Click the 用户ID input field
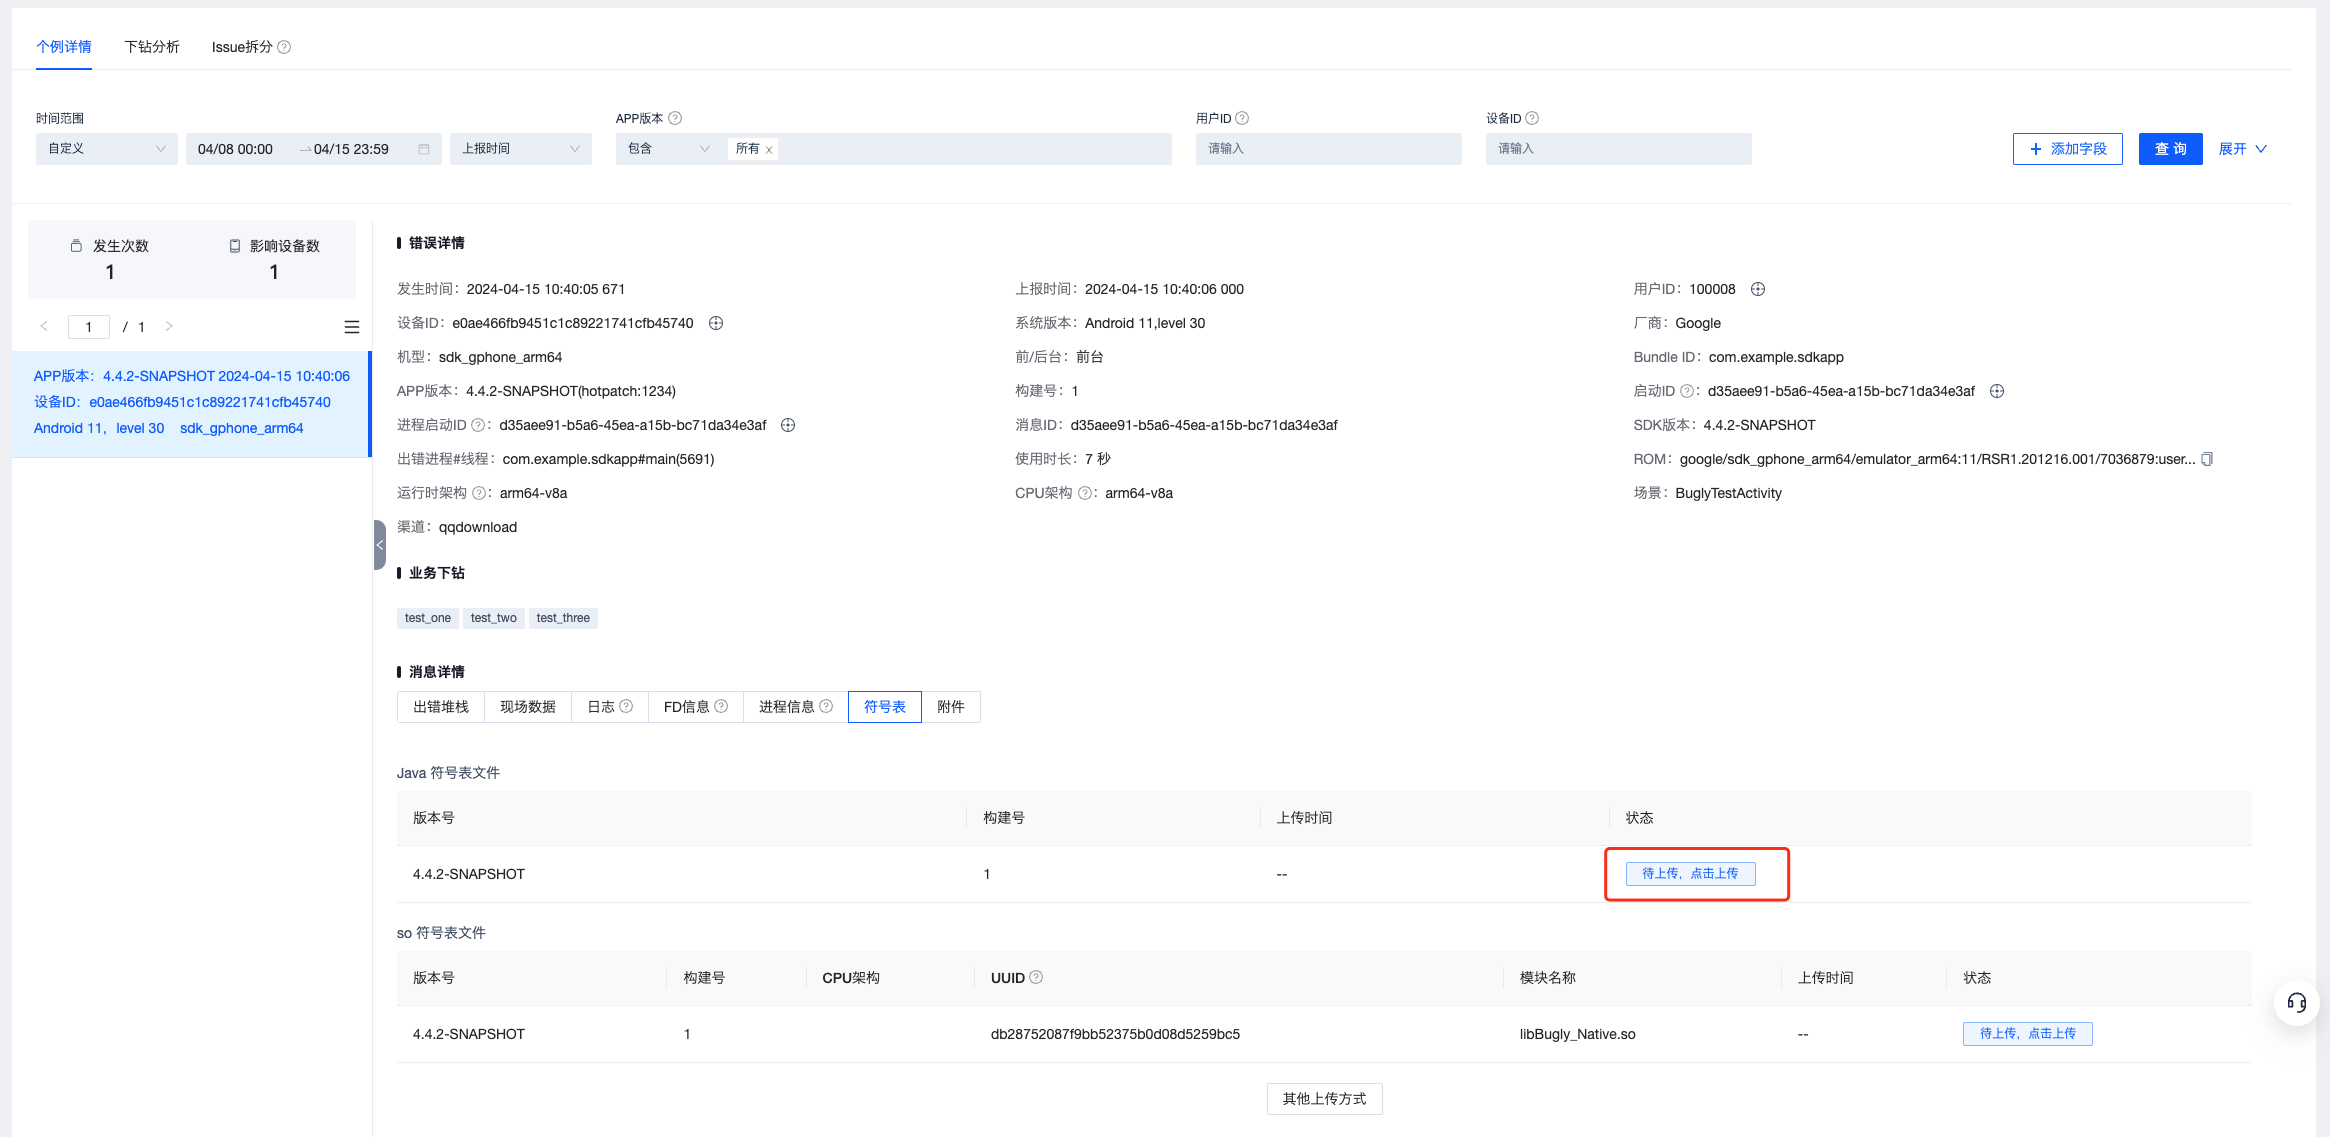Viewport: 2330px width, 1137px height. (1329, 149)
